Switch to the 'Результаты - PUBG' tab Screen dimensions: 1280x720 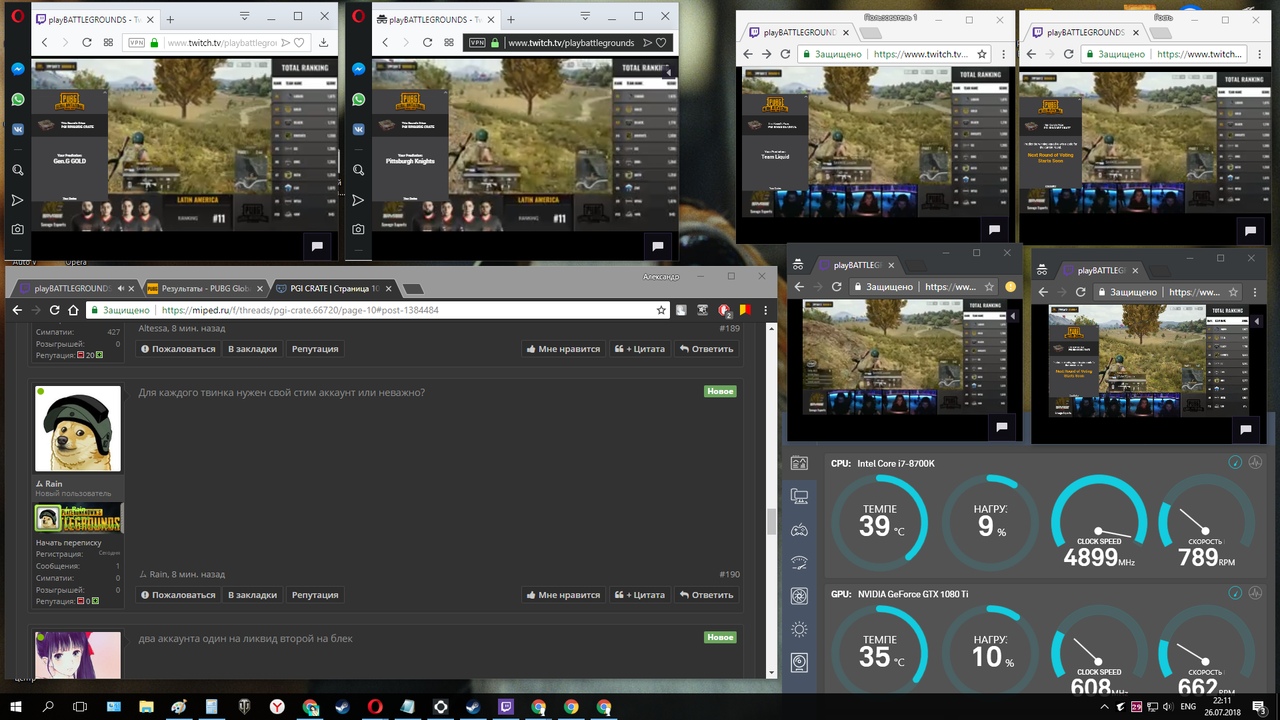(204, 289)
